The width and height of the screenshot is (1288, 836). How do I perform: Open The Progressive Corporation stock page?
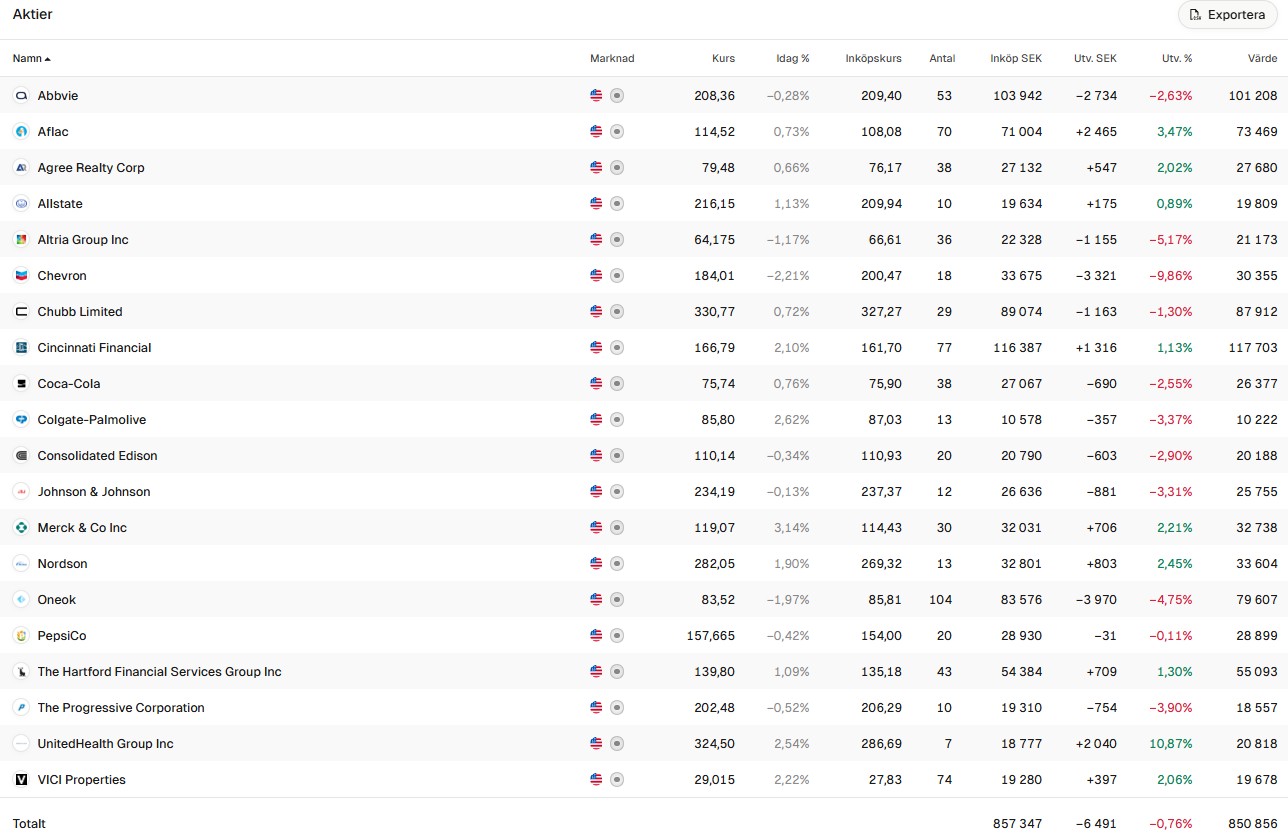click(x=121, y=707)
